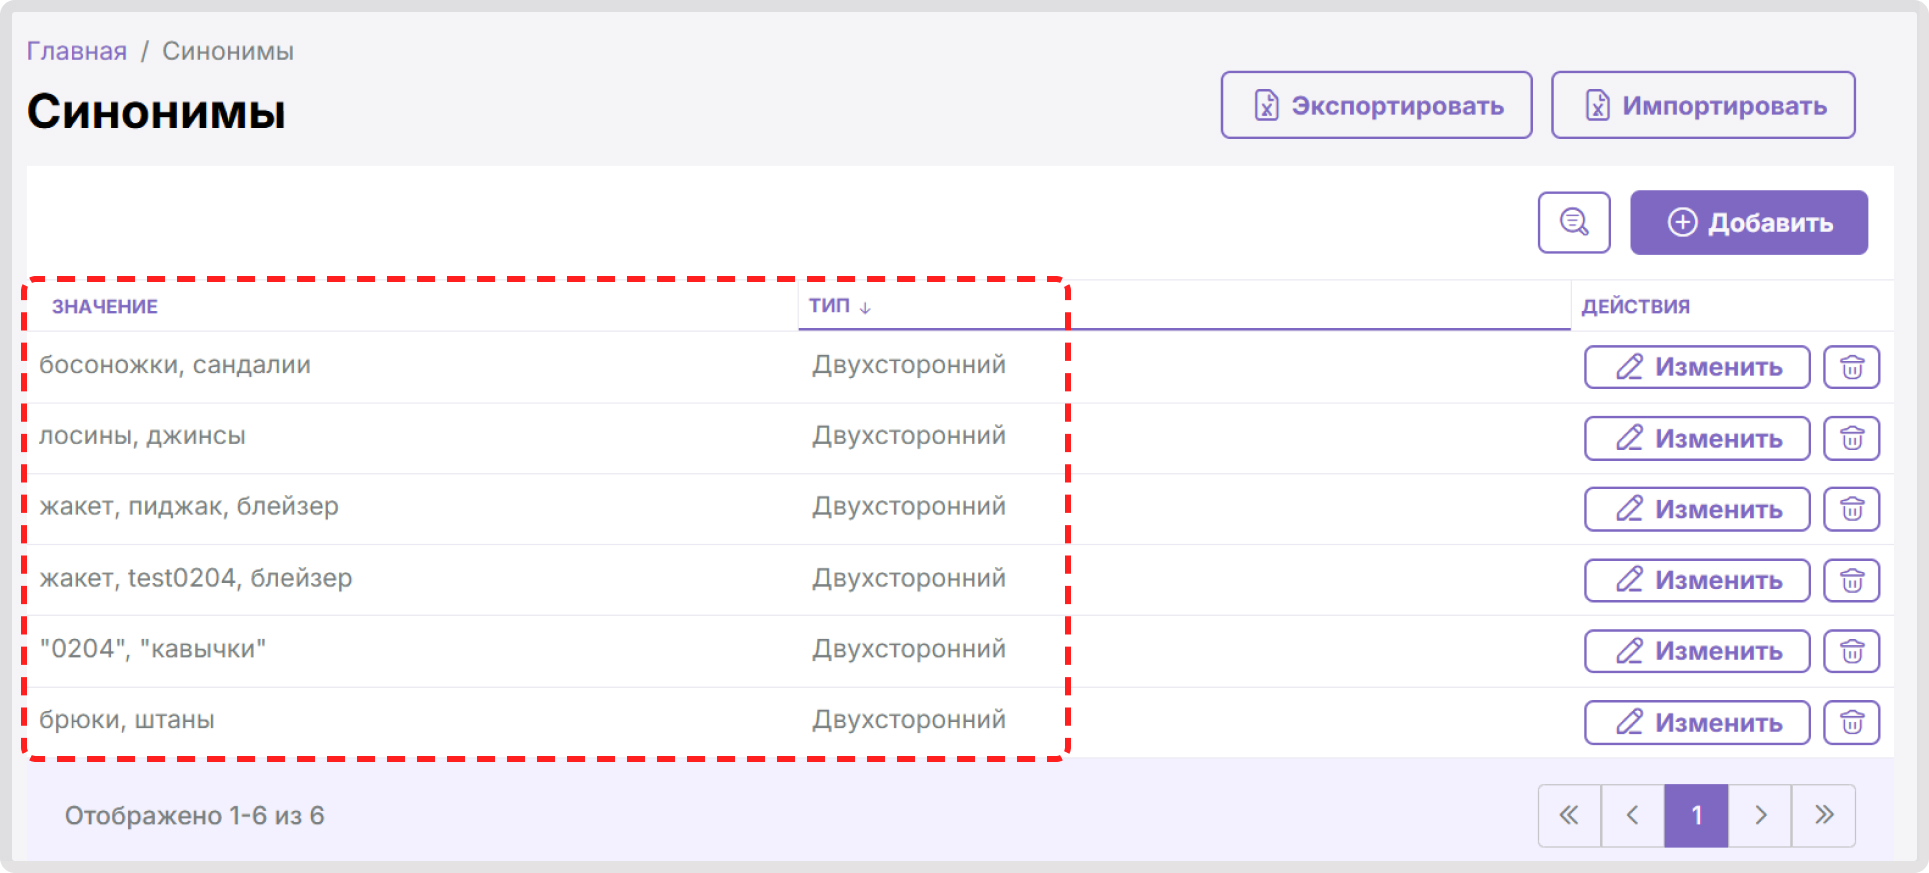Screen dimensions: 1929x873
Task: Delete the "жакет, пиджак, блейзер" row
Action: (1851, 509)
